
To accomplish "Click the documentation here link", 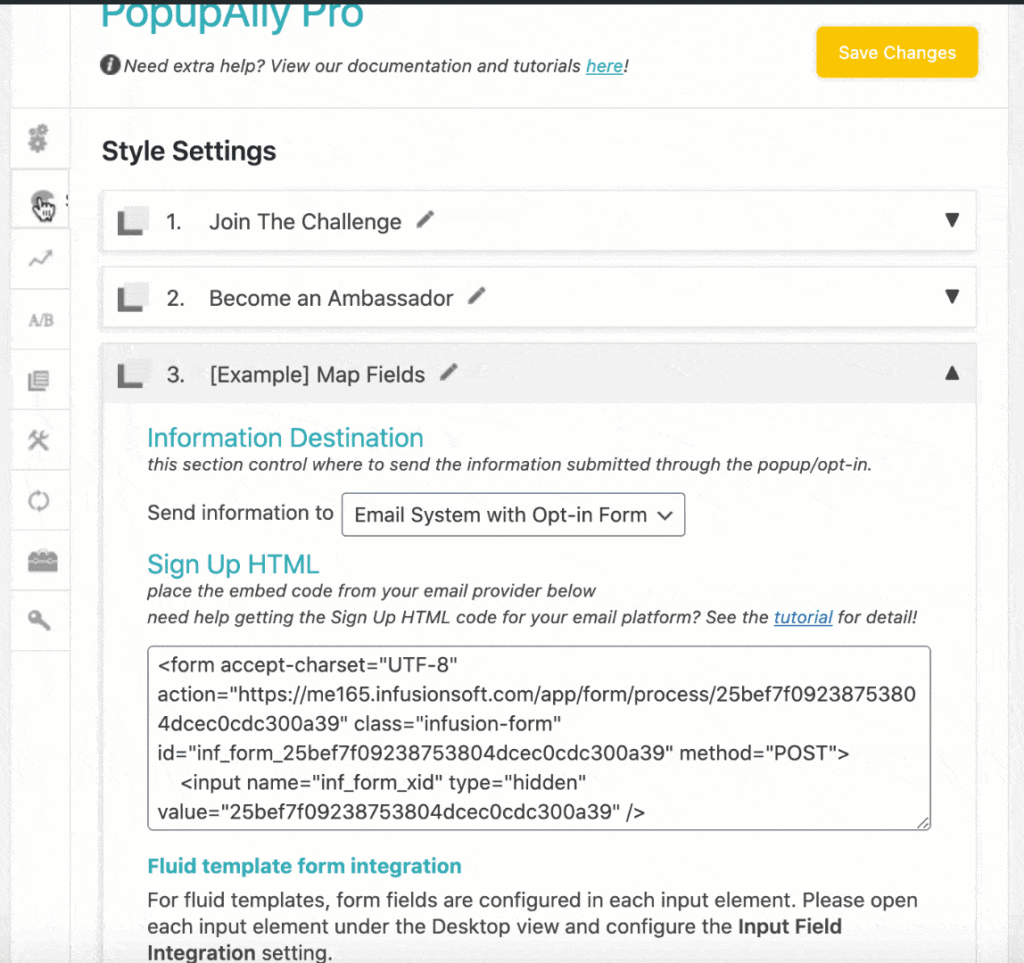I will 604,66.
